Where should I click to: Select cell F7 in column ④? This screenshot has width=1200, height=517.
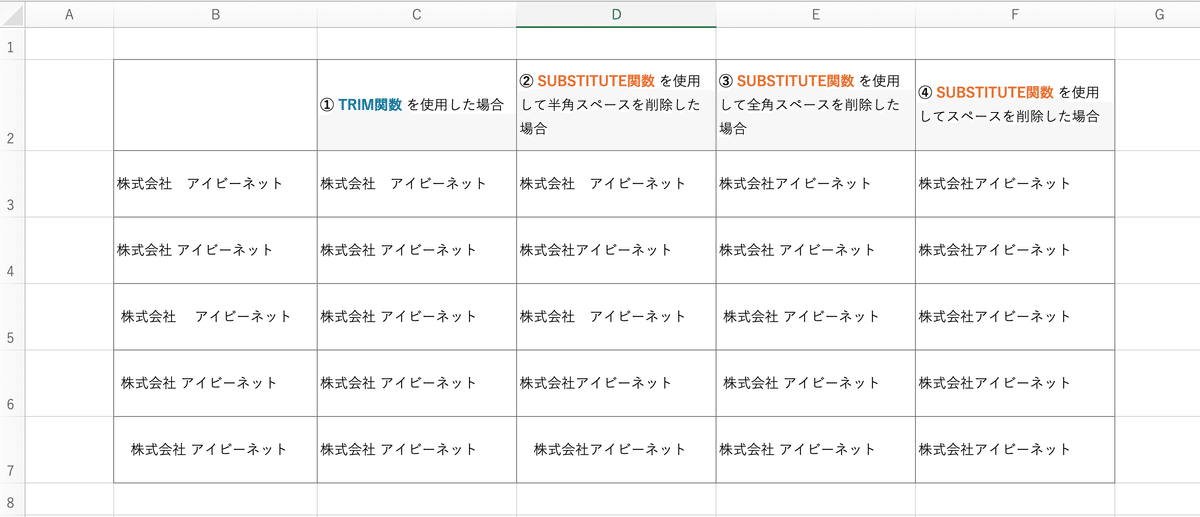[1014, 450]
